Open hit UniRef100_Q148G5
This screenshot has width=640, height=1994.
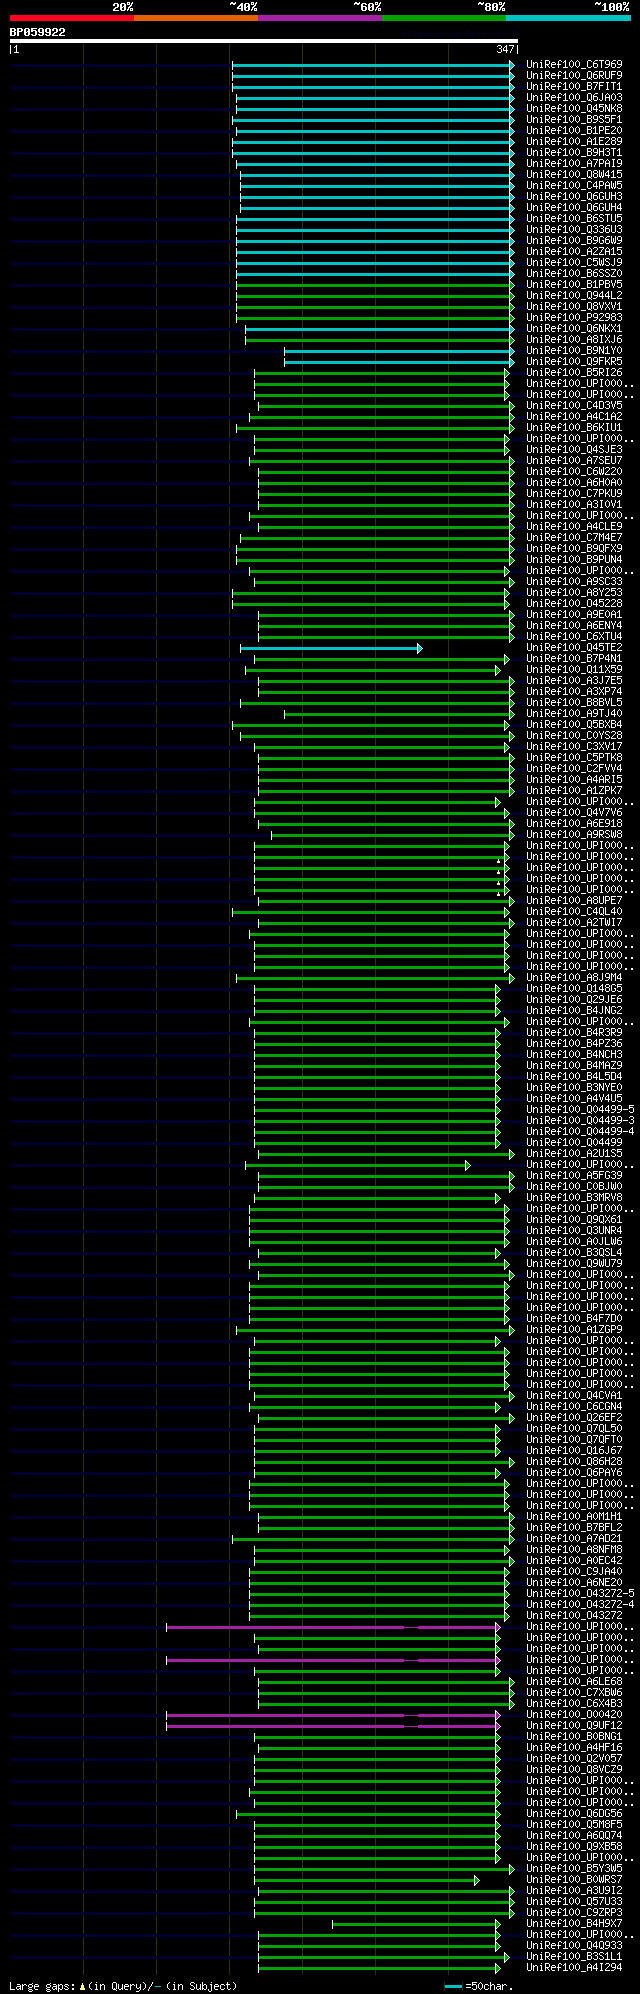tap(574, 988)
